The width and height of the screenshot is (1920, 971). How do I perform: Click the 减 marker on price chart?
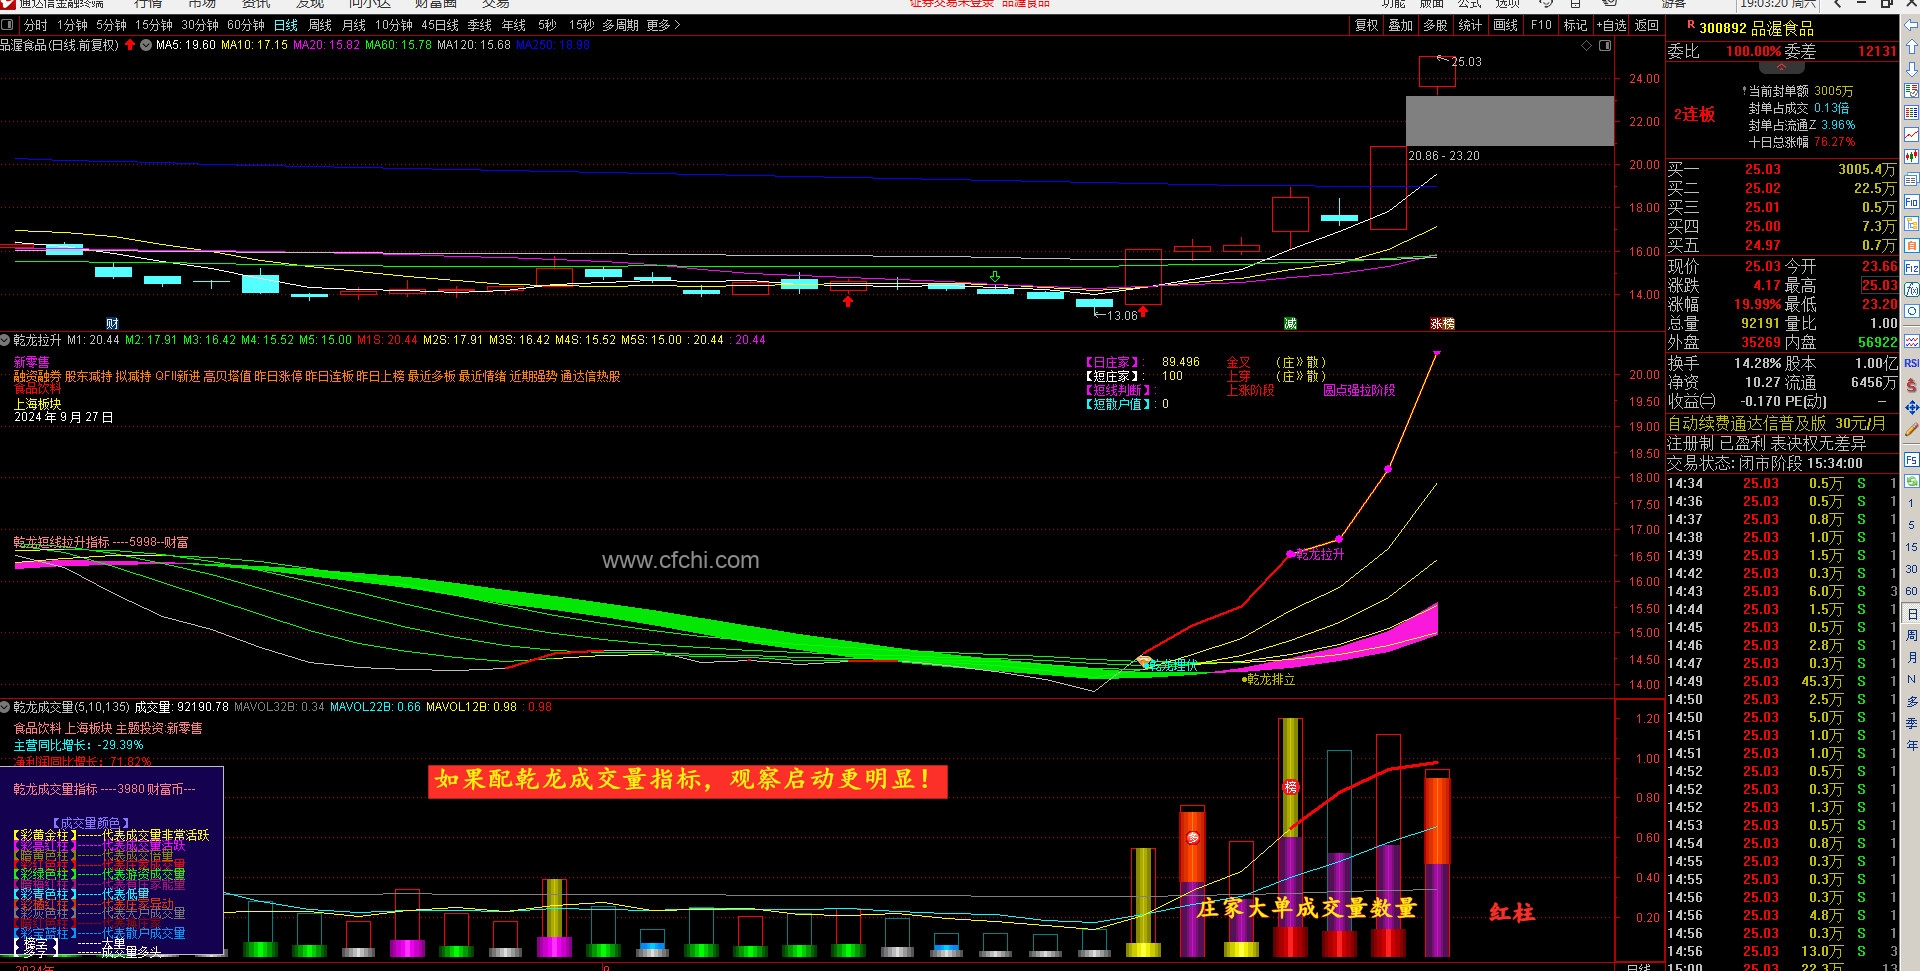tap(1290, 323)
